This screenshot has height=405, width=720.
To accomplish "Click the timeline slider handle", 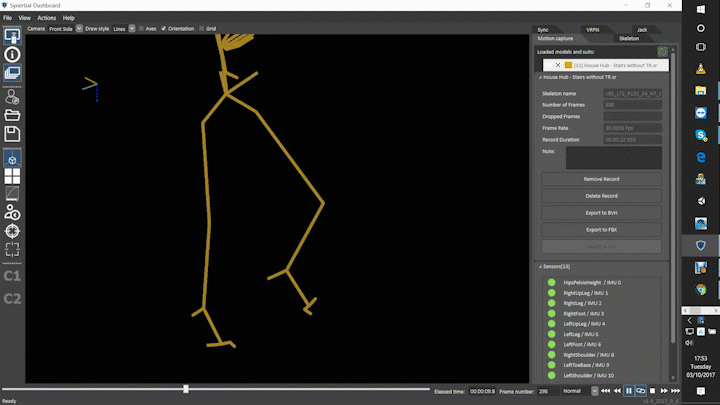I will 186,389.
